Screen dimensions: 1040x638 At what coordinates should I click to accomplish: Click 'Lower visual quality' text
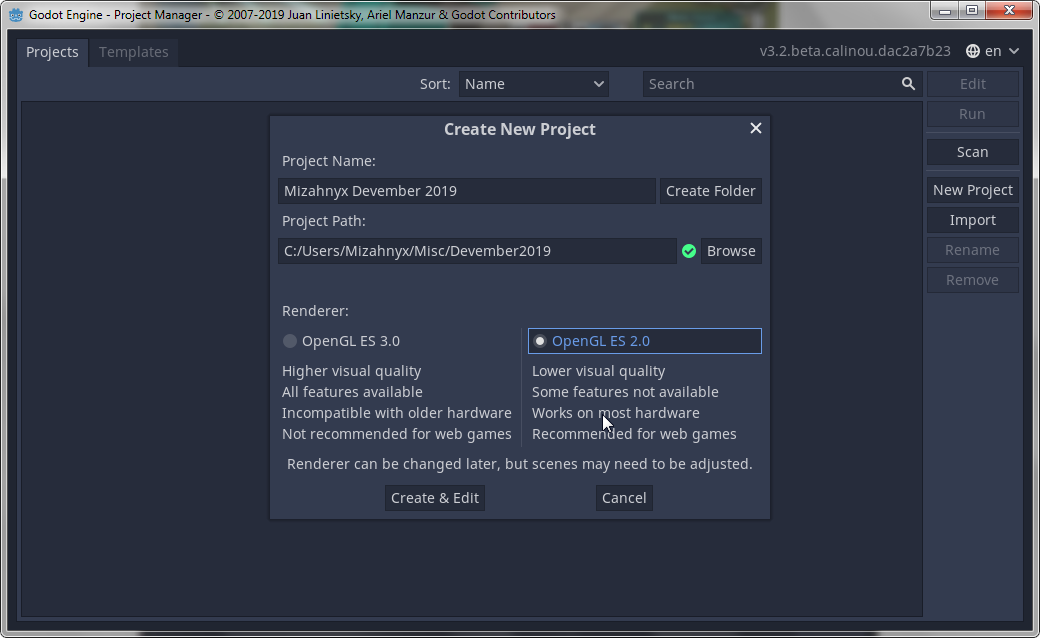598,371
